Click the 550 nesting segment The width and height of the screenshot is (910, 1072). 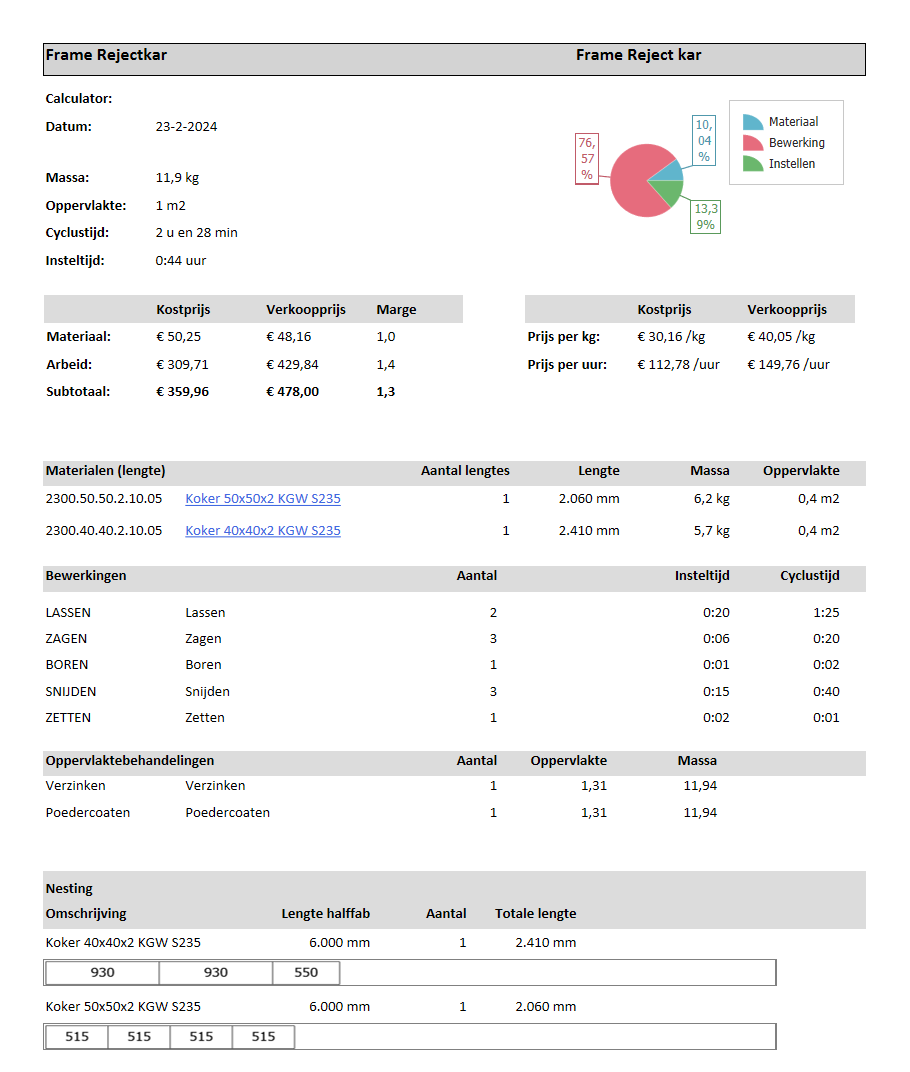306,973
